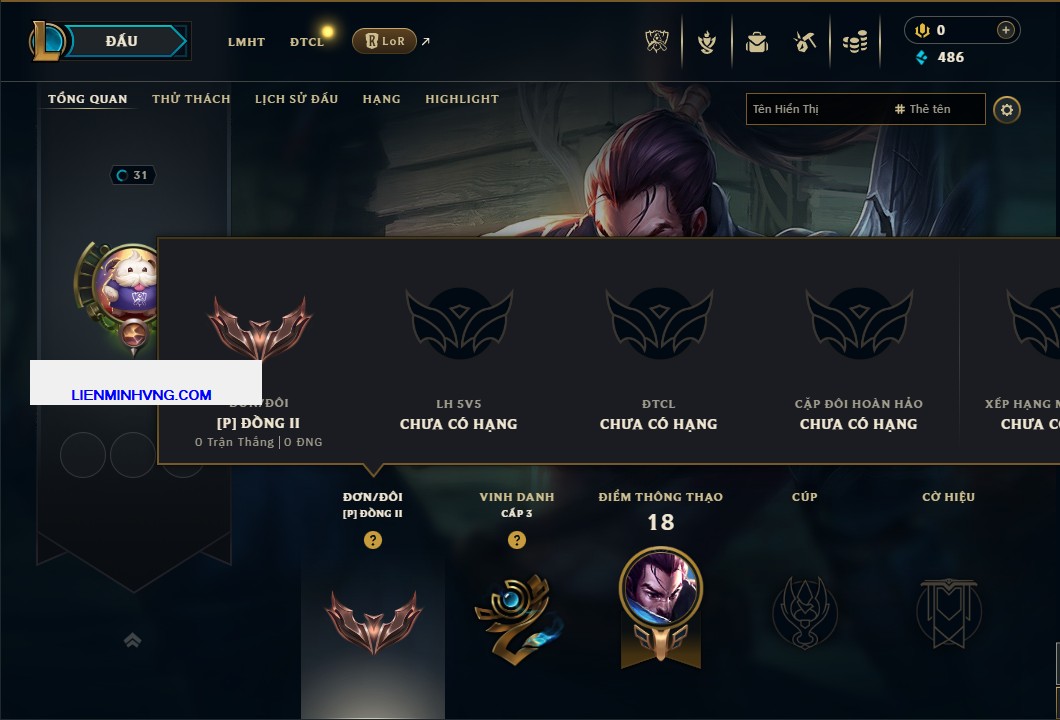This screenshot has width=1060, height=720.
Task: Click the League of Legends logo icon
Action: coord(46,41)
